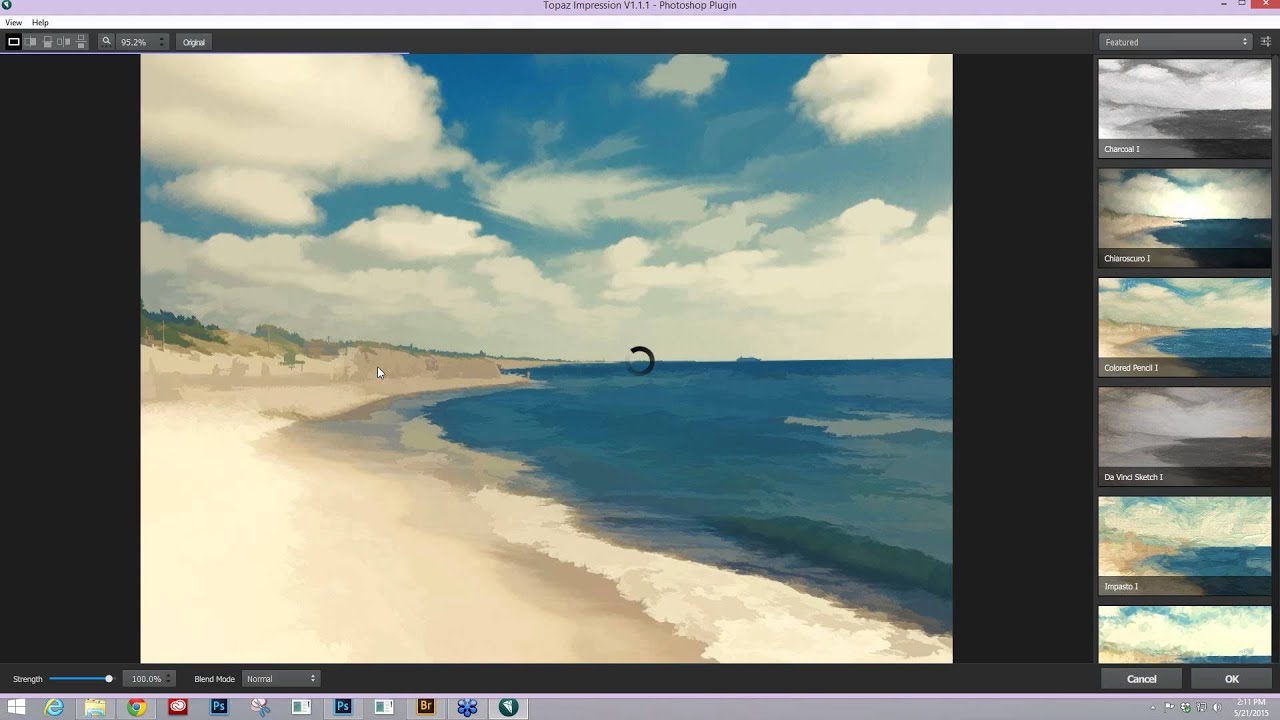
Task: Open Internet Explorer from the taskbar
Action: (x=54, y=707)
